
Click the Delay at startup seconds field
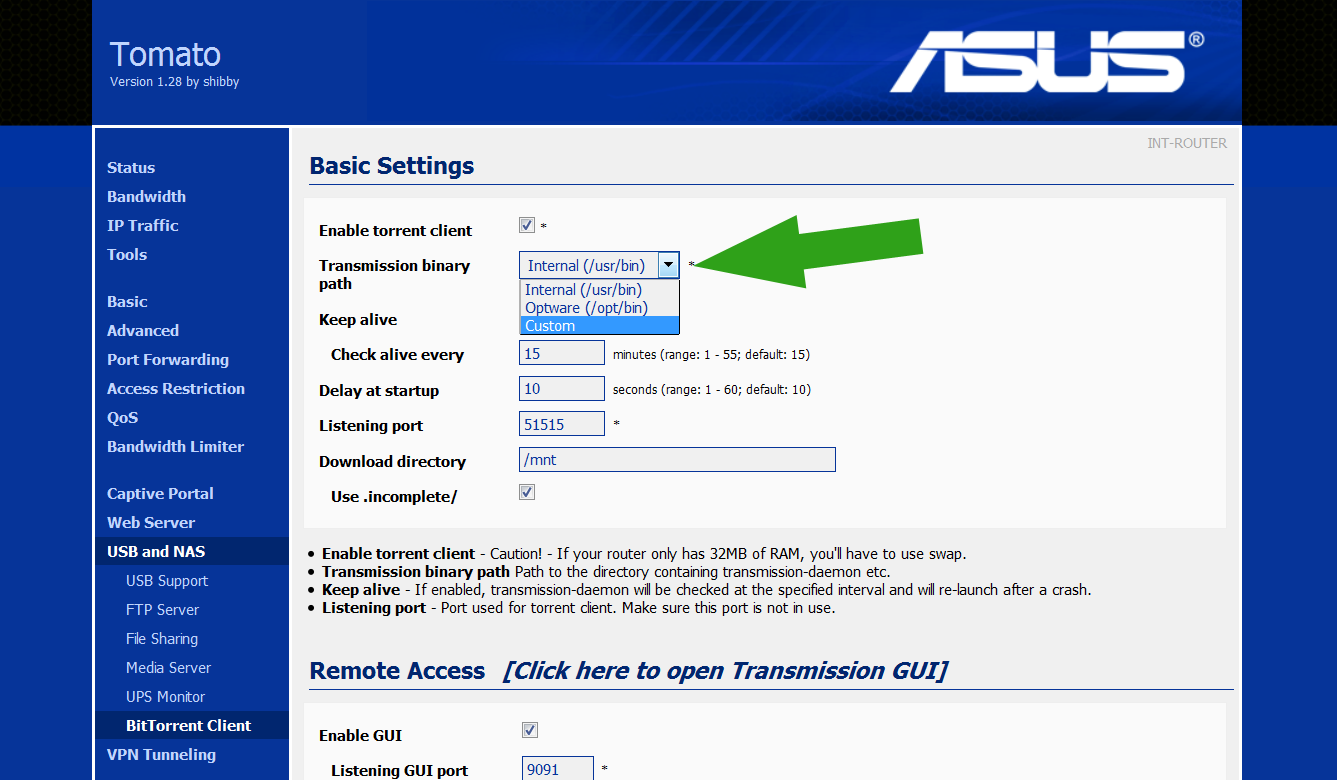coord(562,389)
